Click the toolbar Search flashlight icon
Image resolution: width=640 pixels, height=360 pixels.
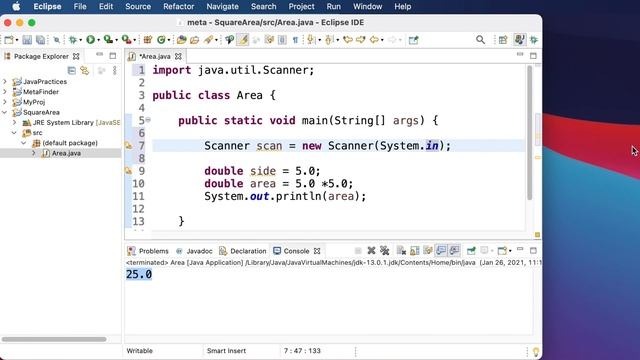tap(209, 40)
